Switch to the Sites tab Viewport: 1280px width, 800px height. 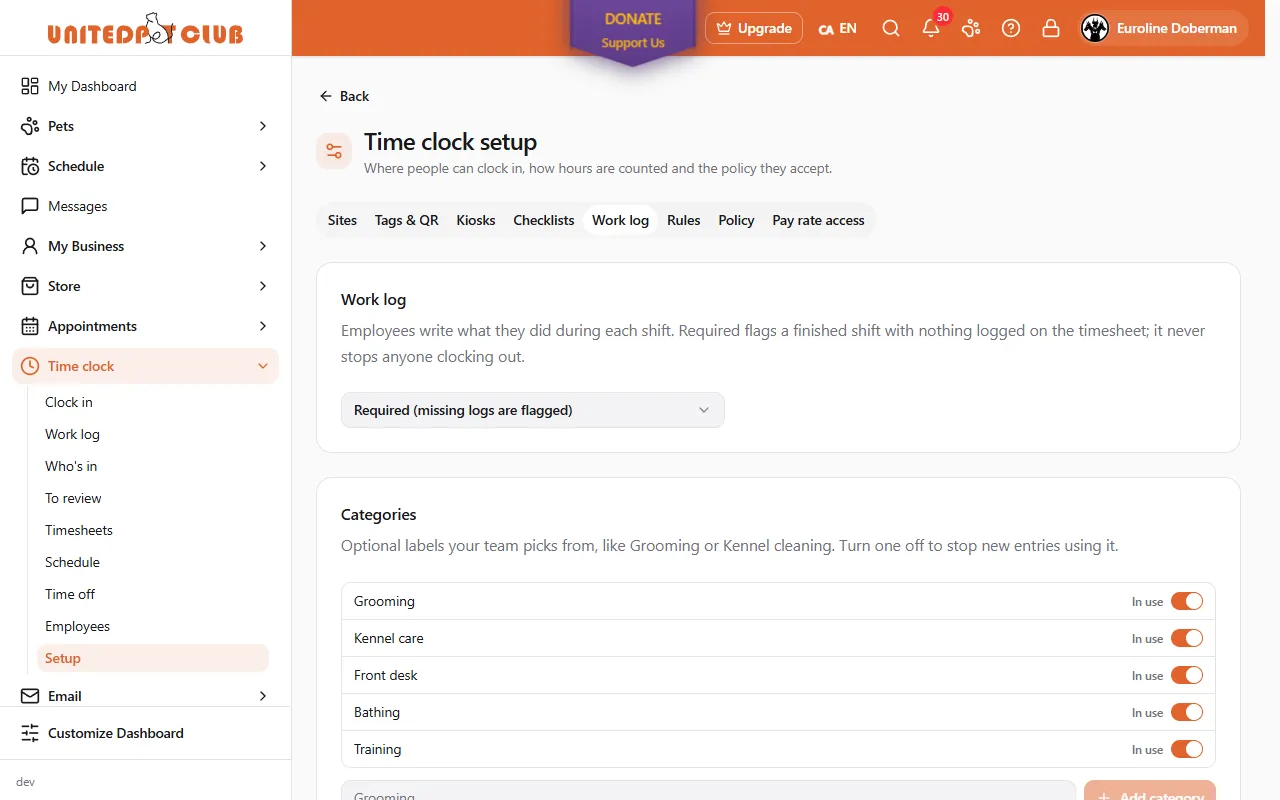click(x=342, y=220)
